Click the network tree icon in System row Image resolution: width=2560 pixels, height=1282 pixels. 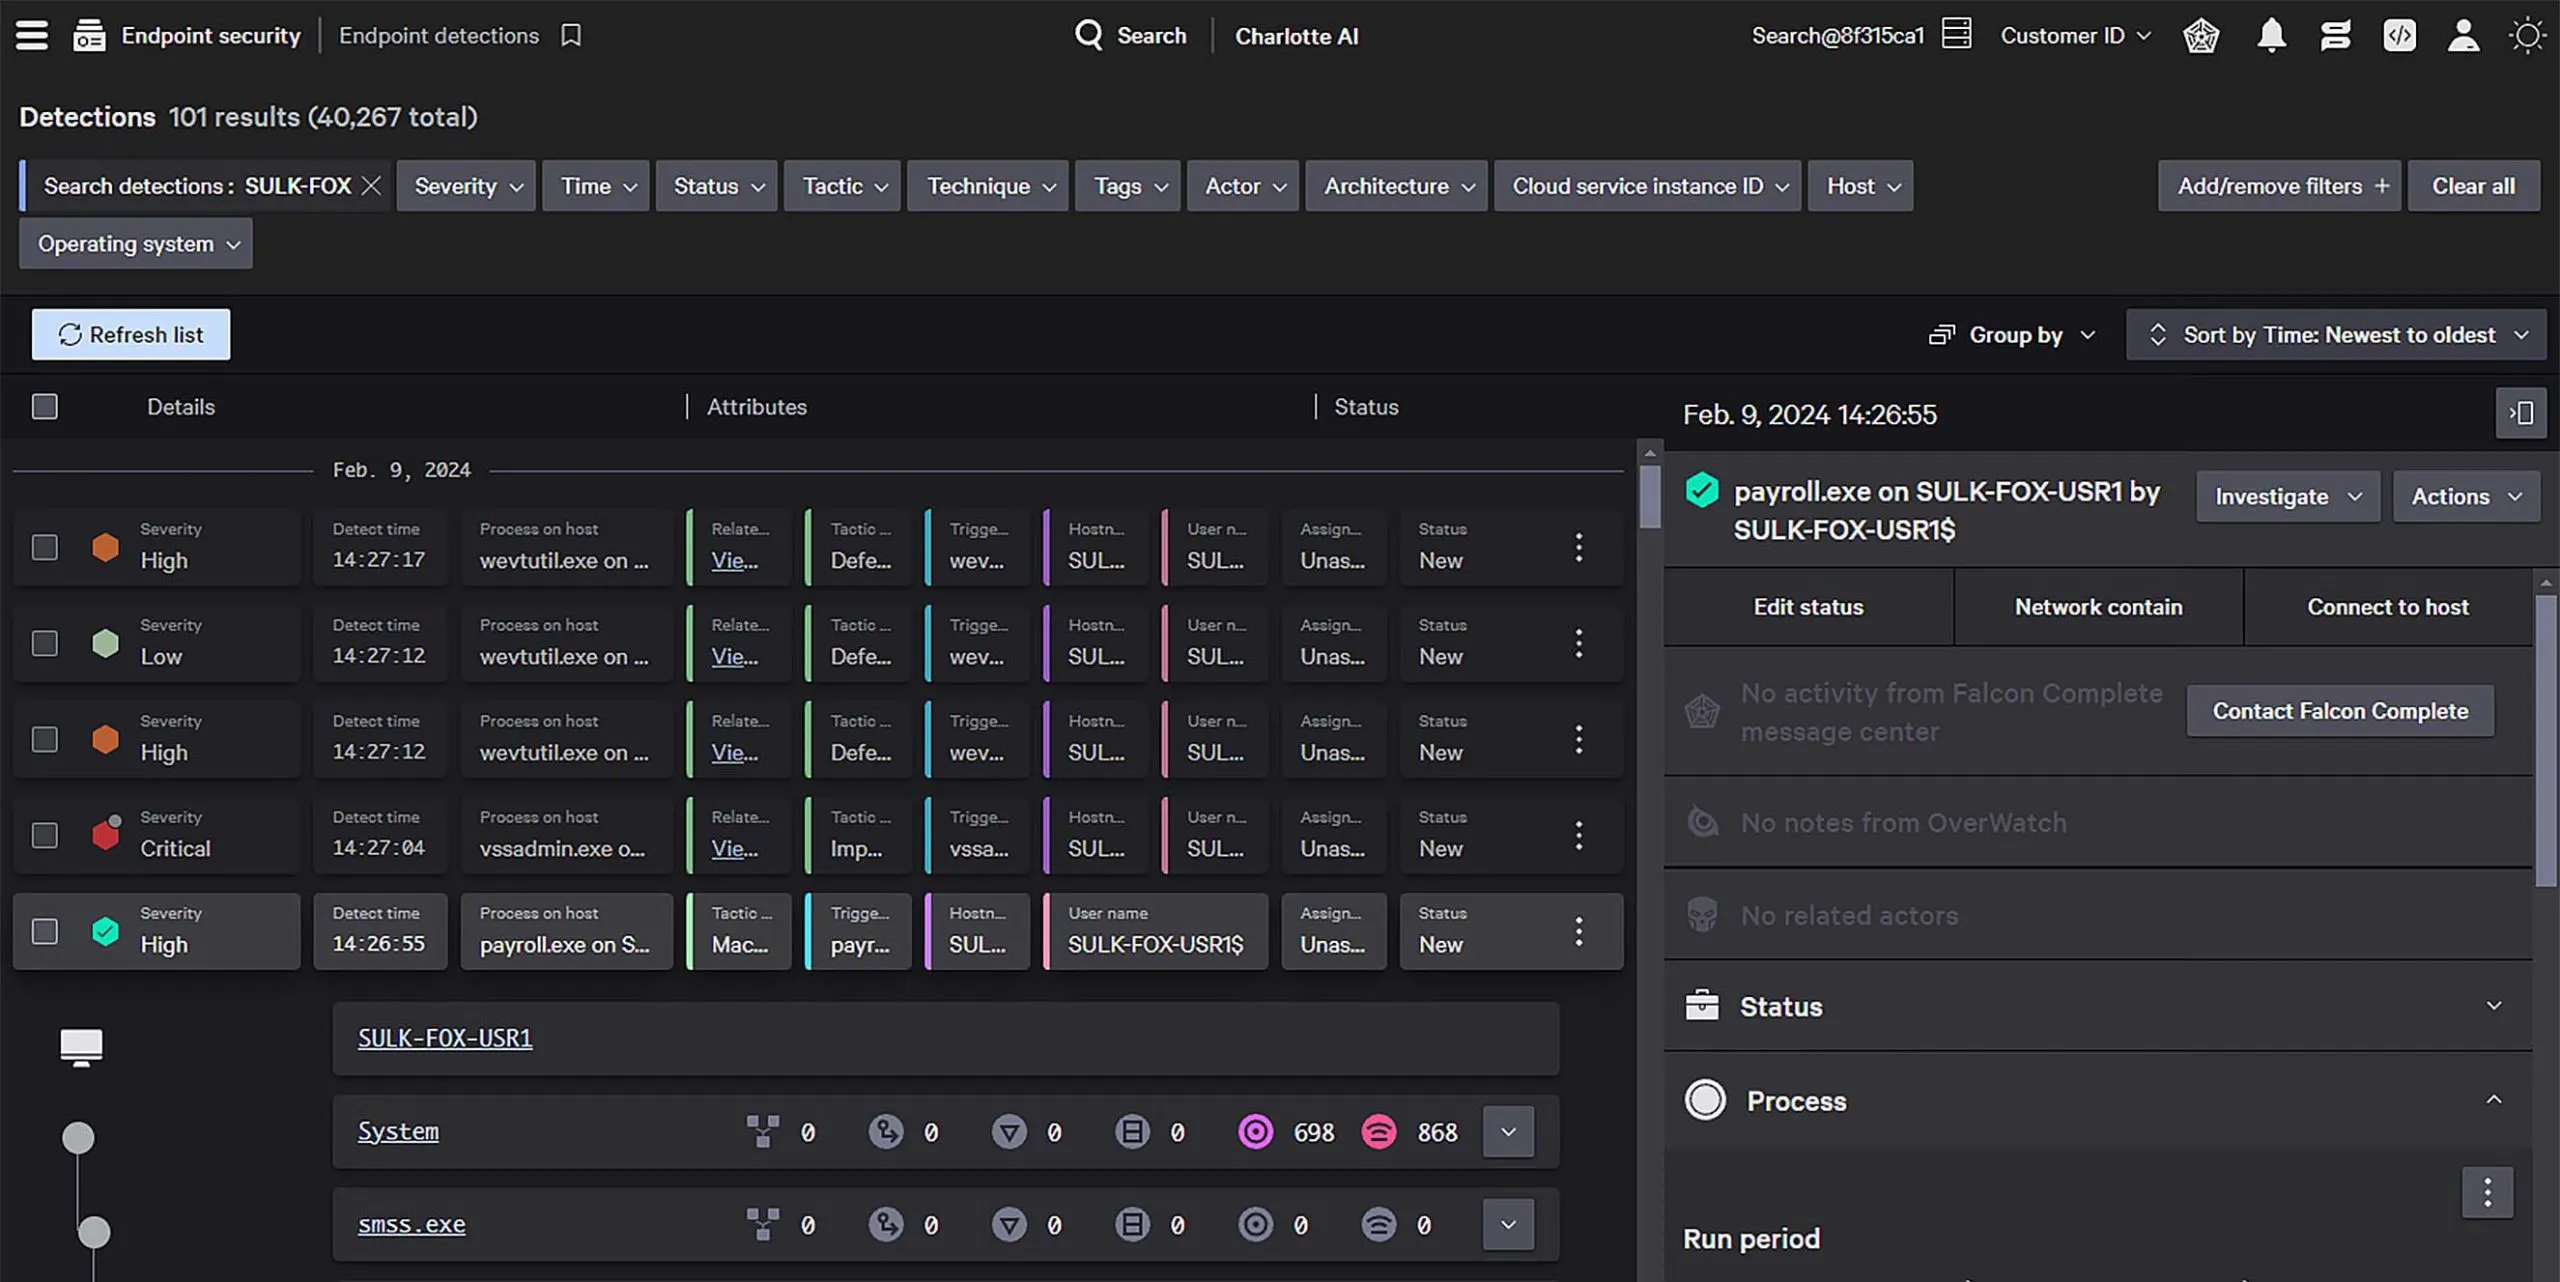762,1132
